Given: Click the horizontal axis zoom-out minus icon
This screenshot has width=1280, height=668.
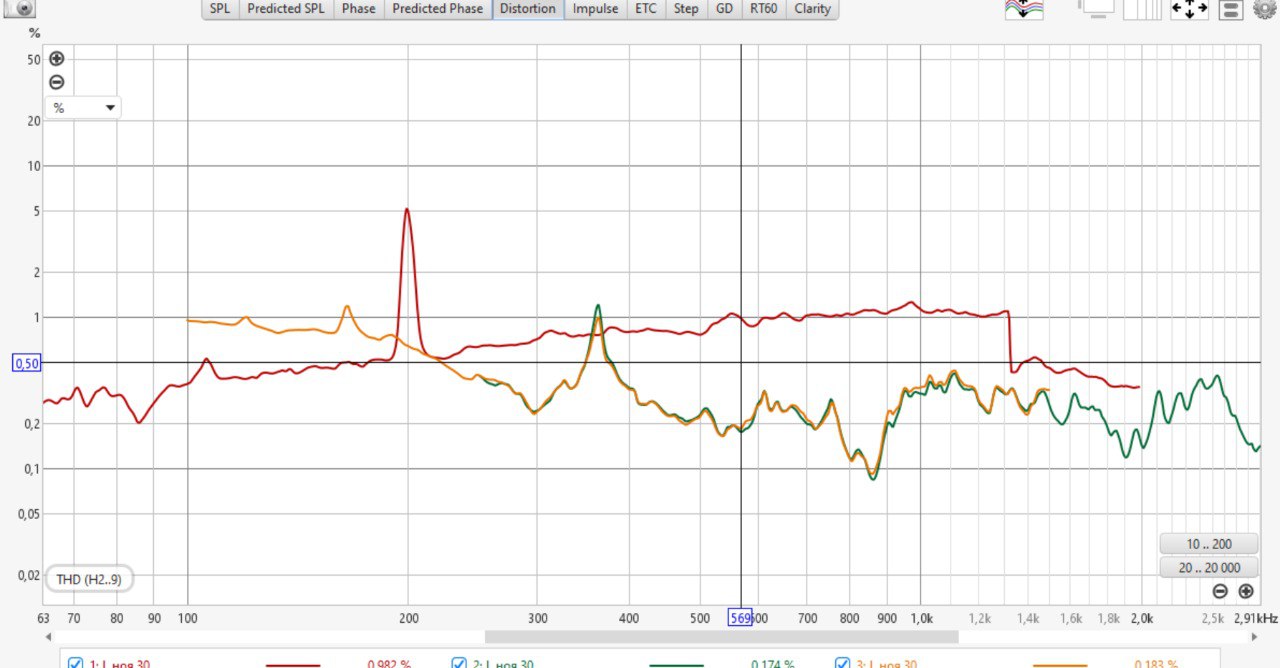Looking at the screenshot, I should [1220, 591].
